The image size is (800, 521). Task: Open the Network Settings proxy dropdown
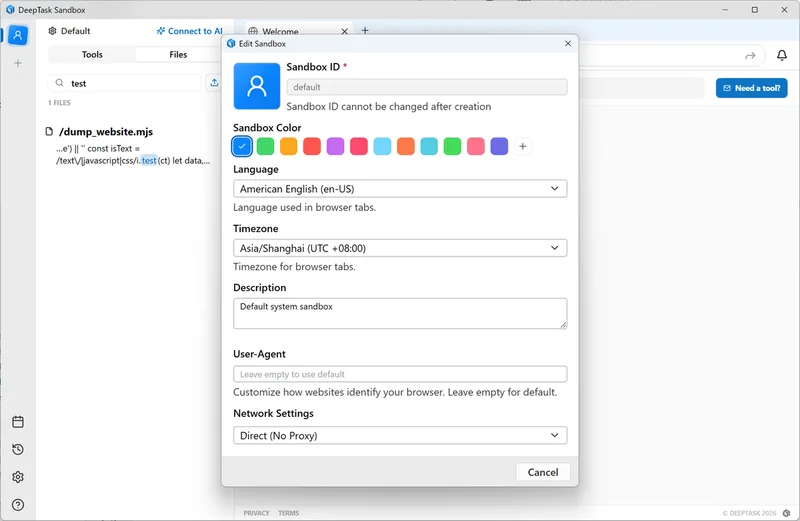(400, 436)
